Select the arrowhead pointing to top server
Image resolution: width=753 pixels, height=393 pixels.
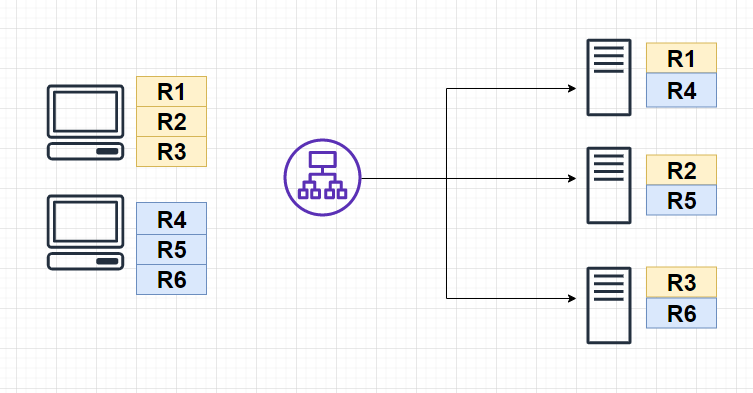point(572,88)
